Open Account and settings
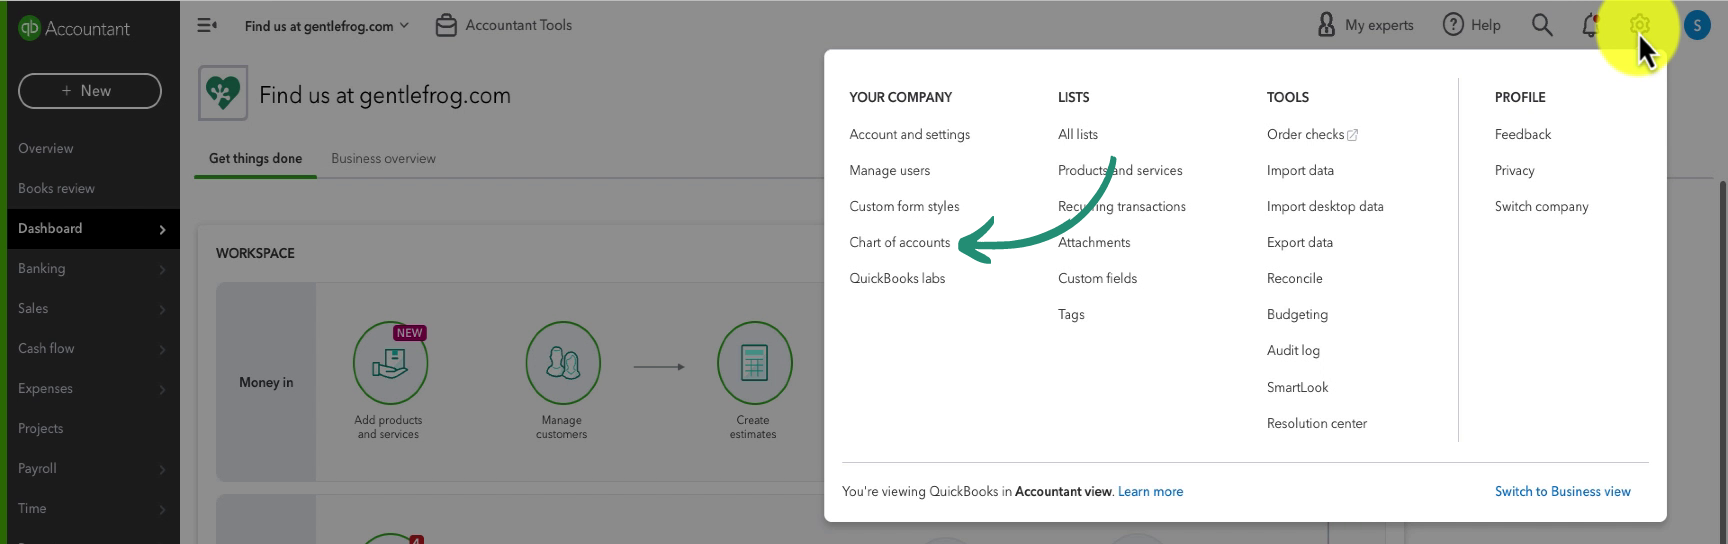Viewport: 1728px width, 544px height. (910, 134)
